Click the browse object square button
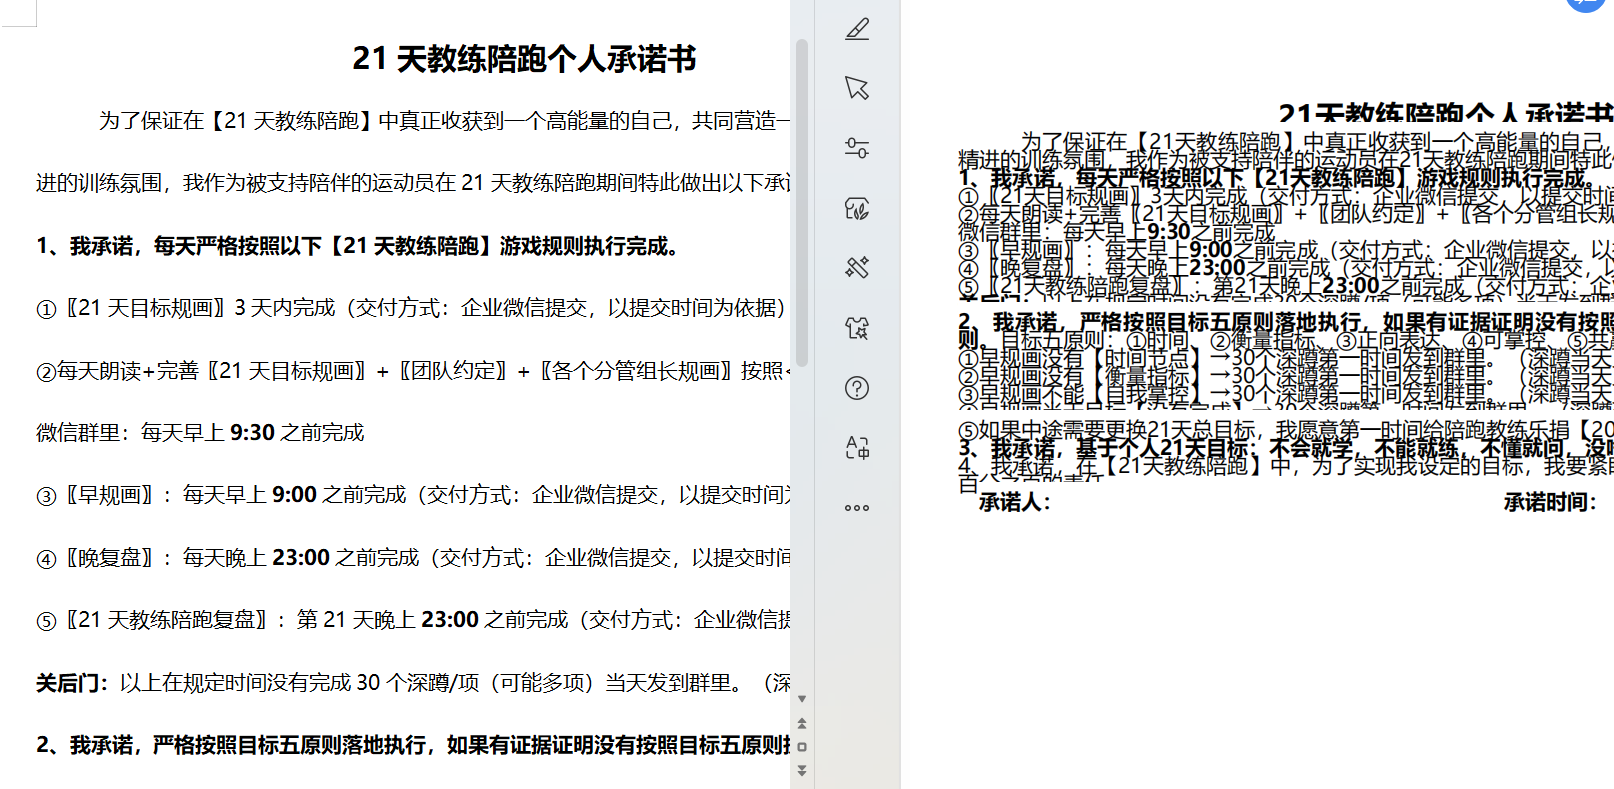This screenshot has width=1614, height=789. pyautogui.click(x=802, y=747)
